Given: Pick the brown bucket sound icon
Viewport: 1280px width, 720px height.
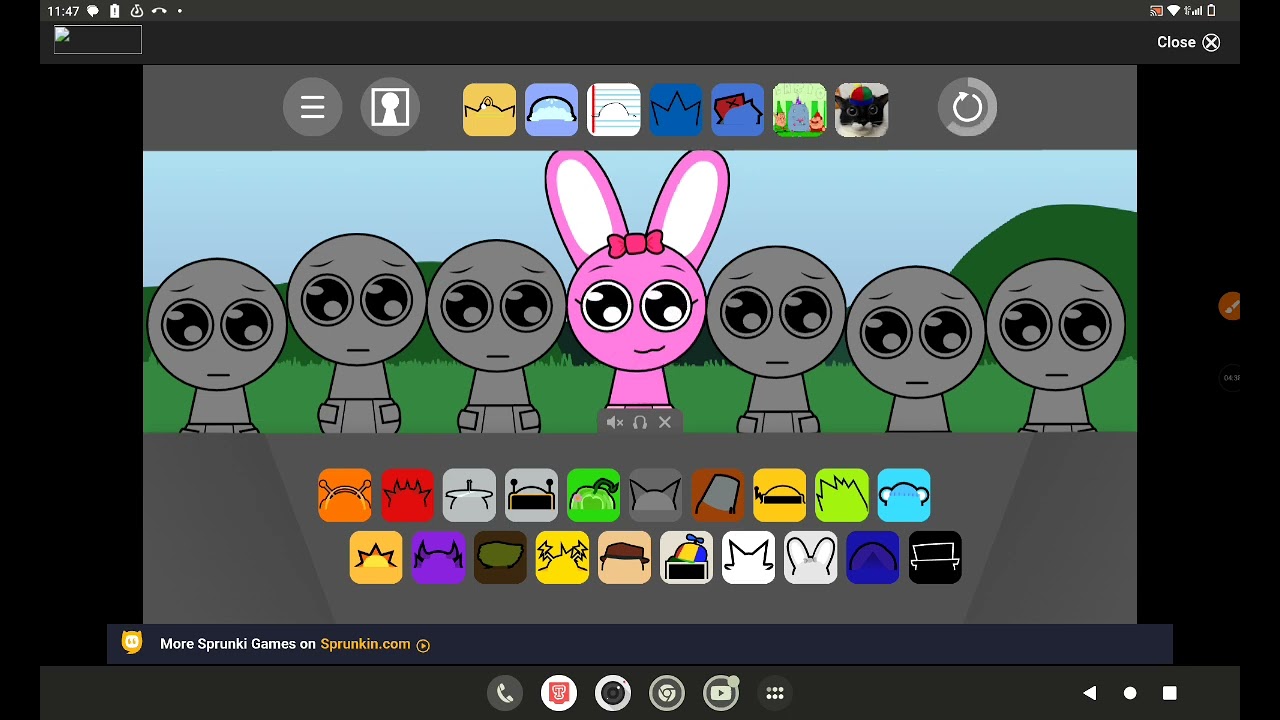Looking at the screenshot, I should (x=717, y=495).
